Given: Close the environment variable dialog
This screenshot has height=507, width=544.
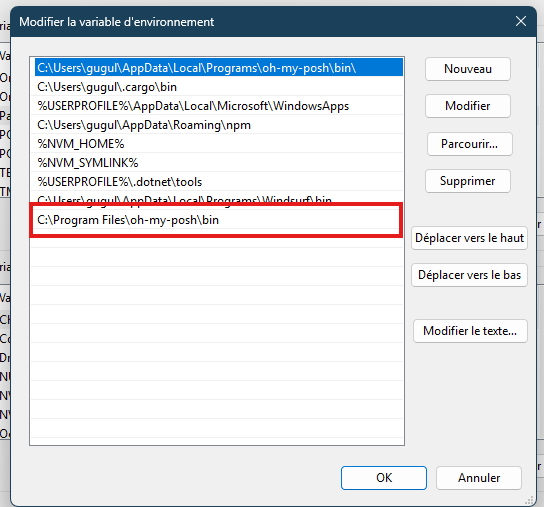Looking at the screenshot, I should pos(521,22).
